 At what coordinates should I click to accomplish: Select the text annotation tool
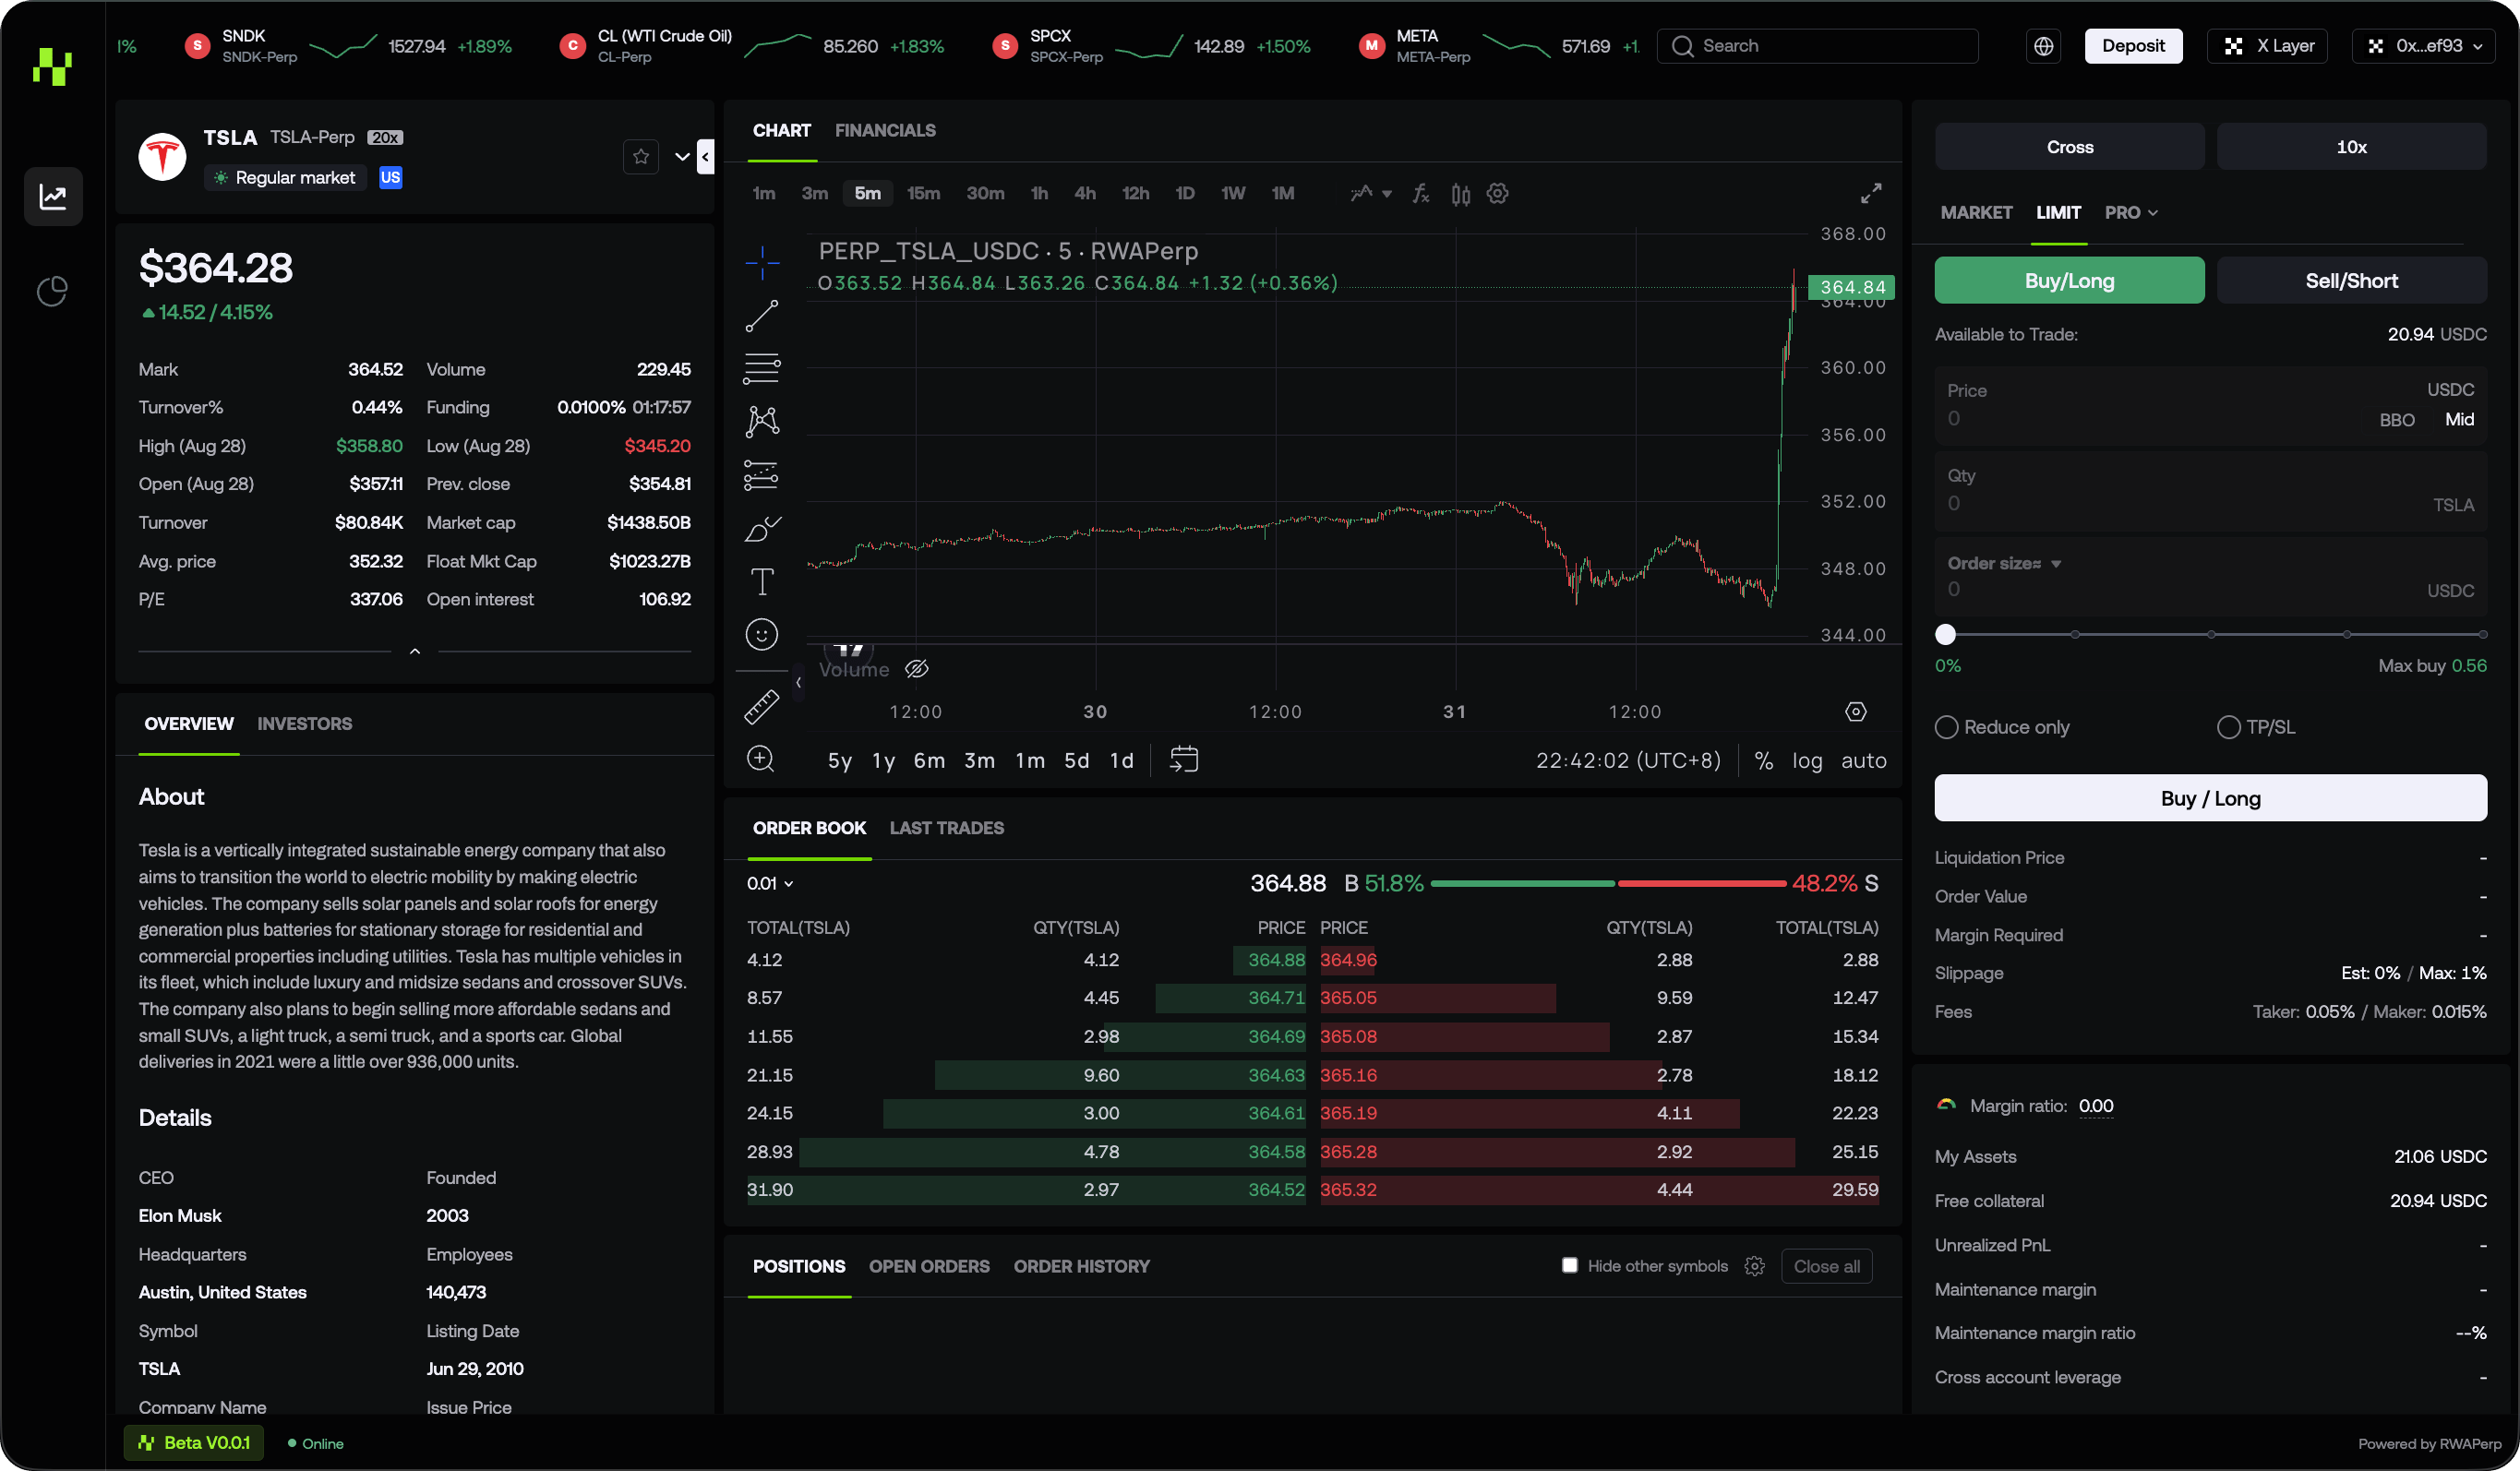(x=762, y=581)
